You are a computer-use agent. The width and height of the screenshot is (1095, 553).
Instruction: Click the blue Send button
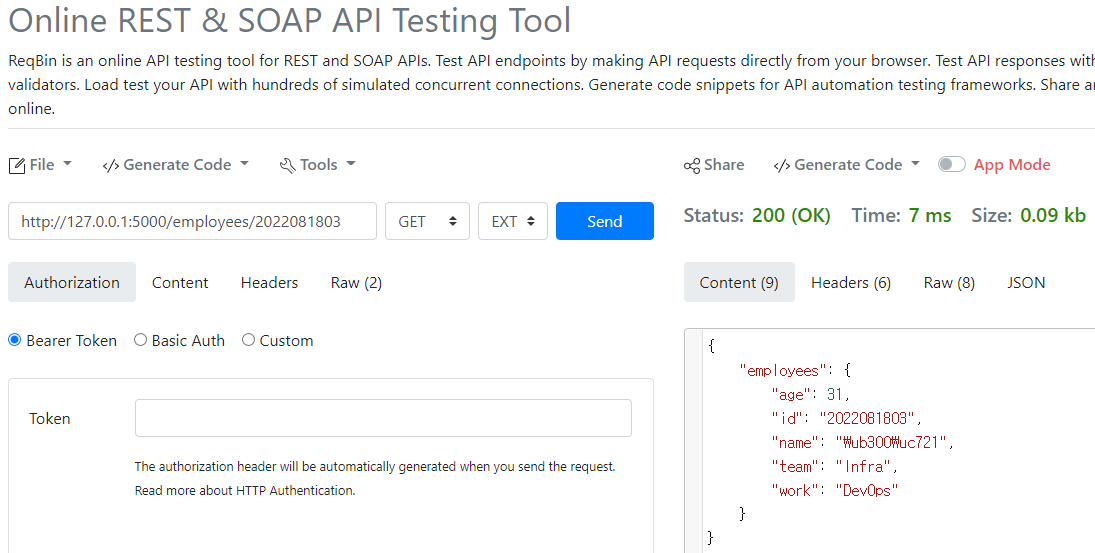(x=605, y=221)
